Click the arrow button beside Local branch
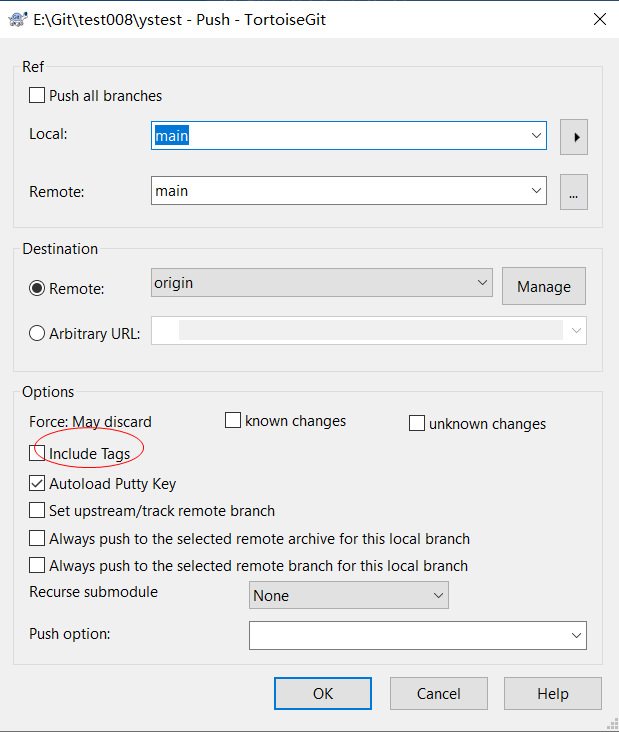Viewport: 619px width, 732px height. [574, 137]
